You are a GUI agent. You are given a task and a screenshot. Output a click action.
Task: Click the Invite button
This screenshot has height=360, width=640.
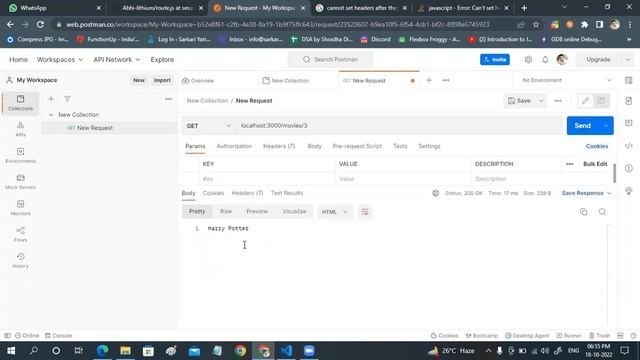click(495, 60)
